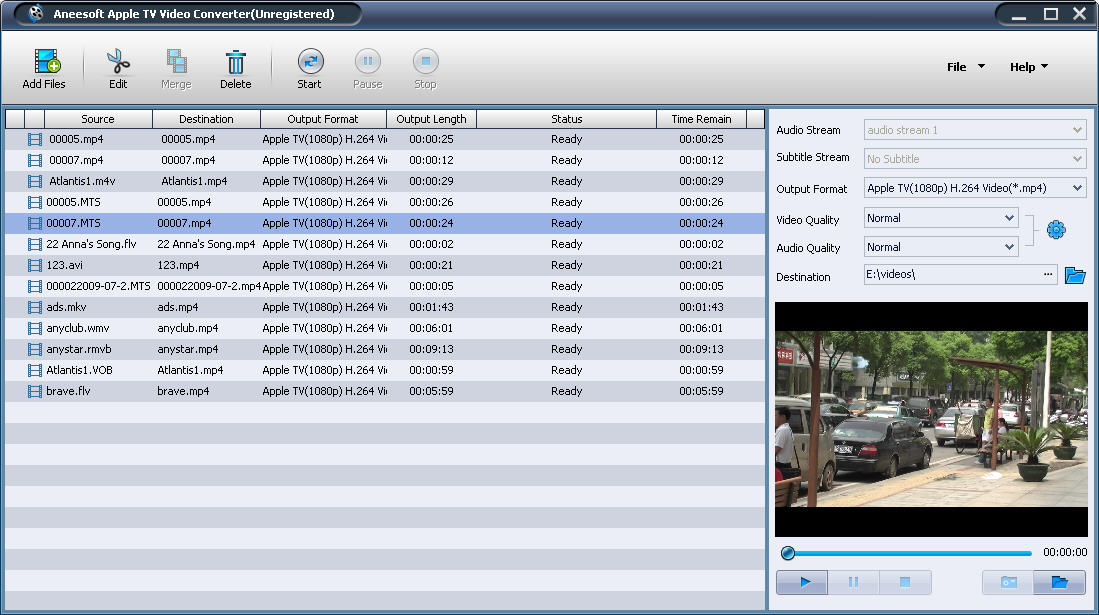Open destination folder icon beside path

coord(1074,275)
